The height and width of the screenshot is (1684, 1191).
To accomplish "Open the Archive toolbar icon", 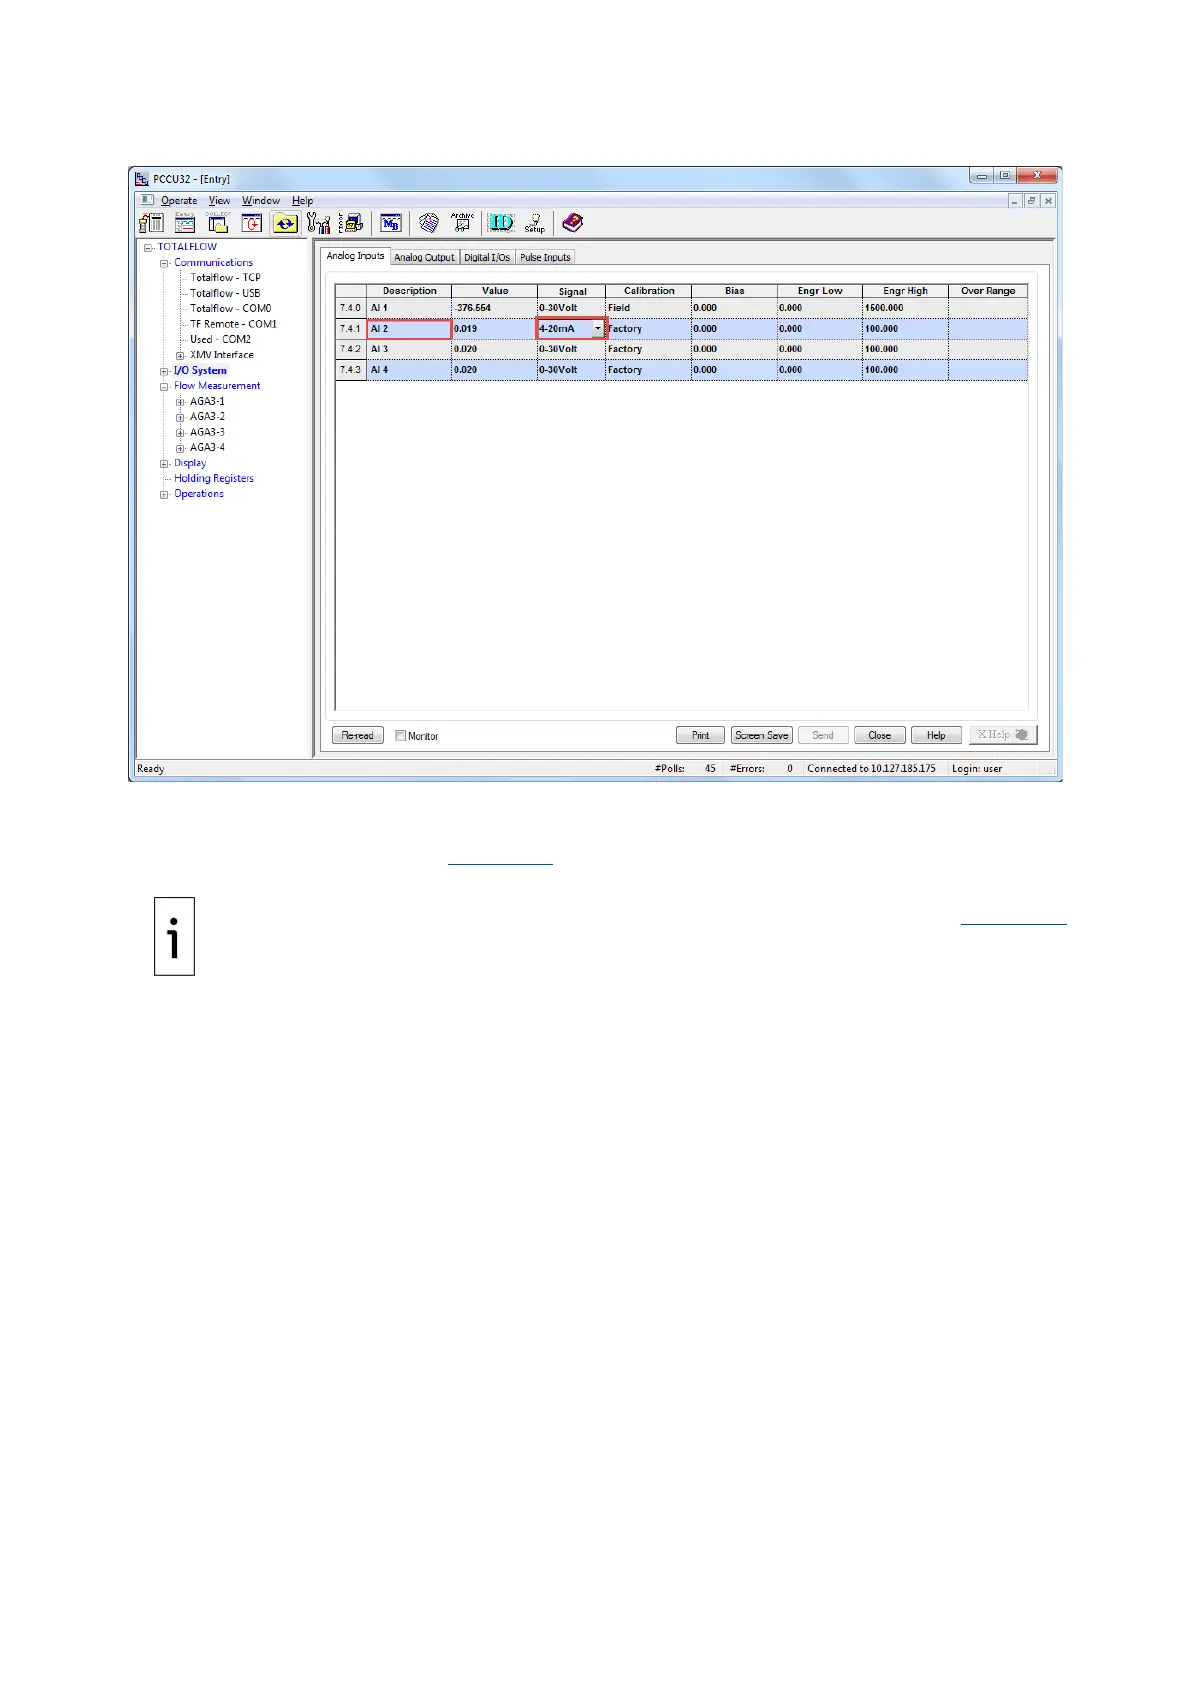I will (x=462, y=223).
